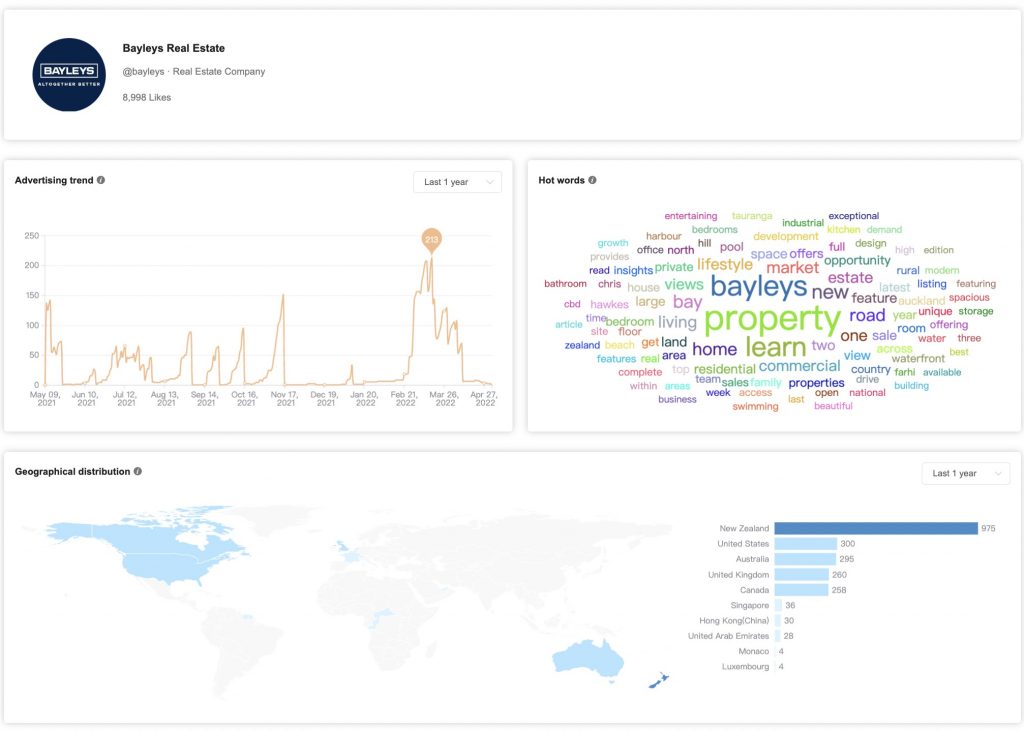
Task: Click the United Kingdom bar showing 260
Action: click(801, 575)
